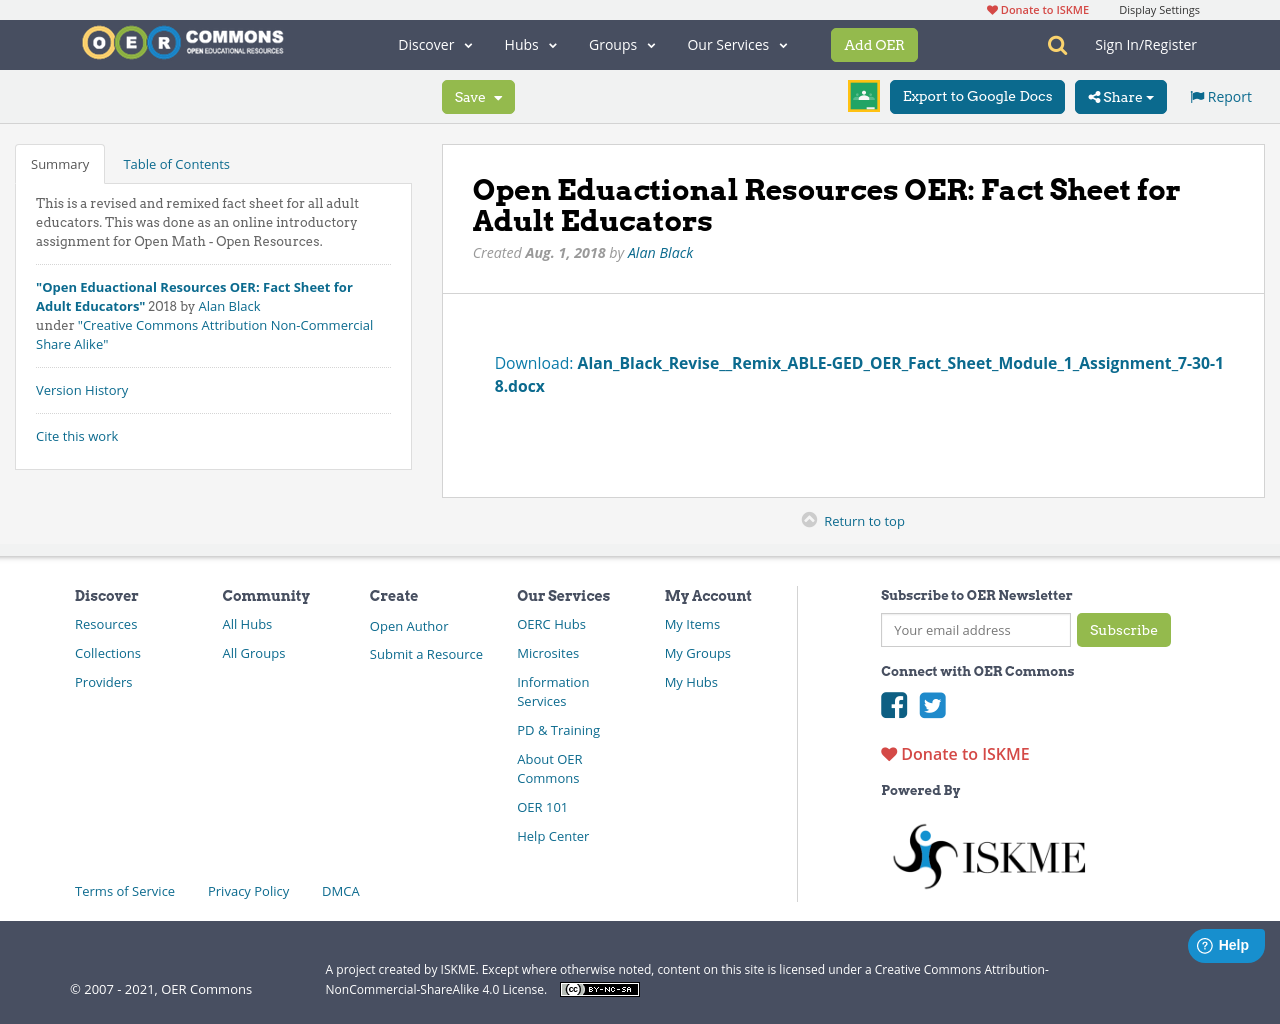Expand the Share dropdown

(x=1120, y=97)
